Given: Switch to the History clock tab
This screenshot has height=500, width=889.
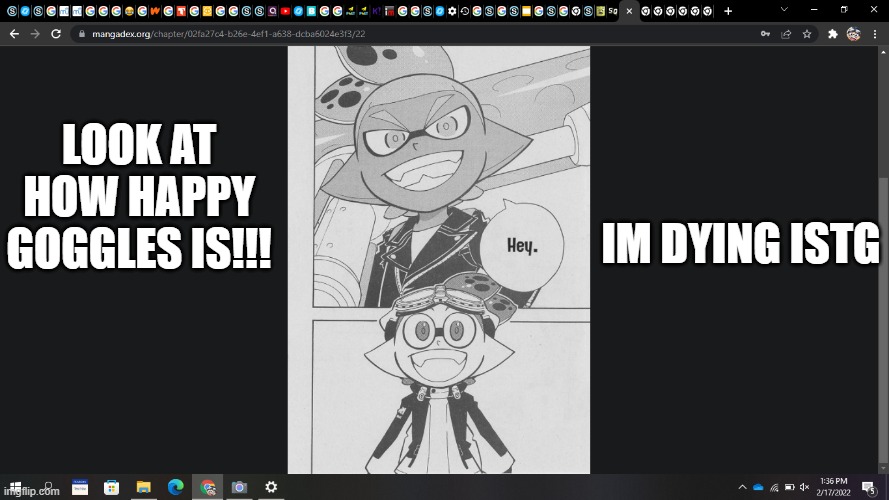Looking at the screenshot, I should click(x=464, y=11).
